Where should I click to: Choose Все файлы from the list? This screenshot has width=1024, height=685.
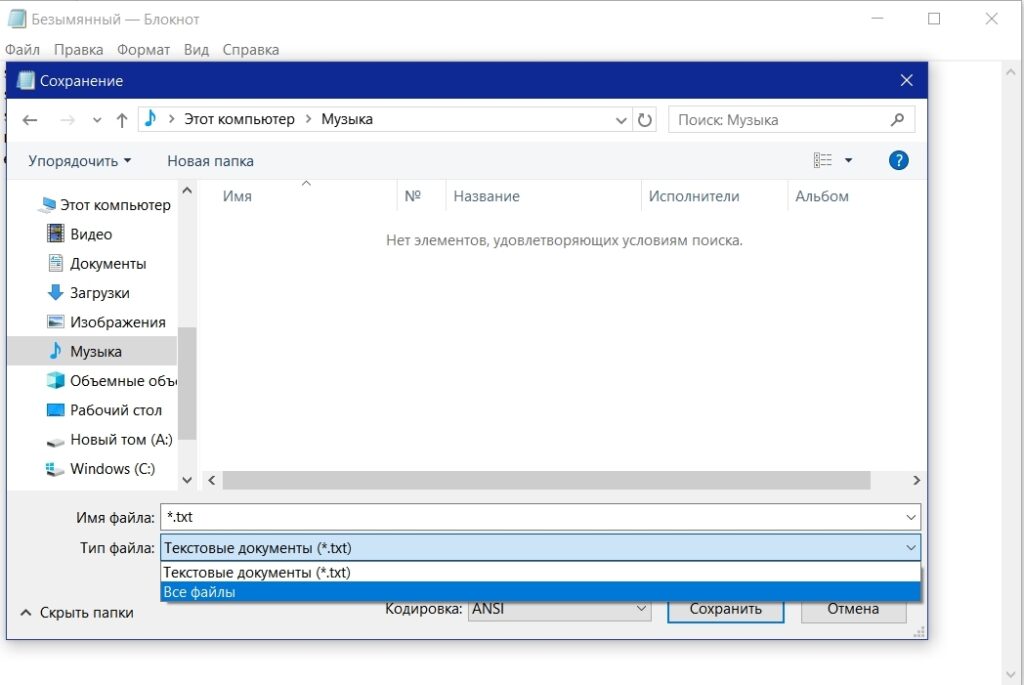[540, 592]
